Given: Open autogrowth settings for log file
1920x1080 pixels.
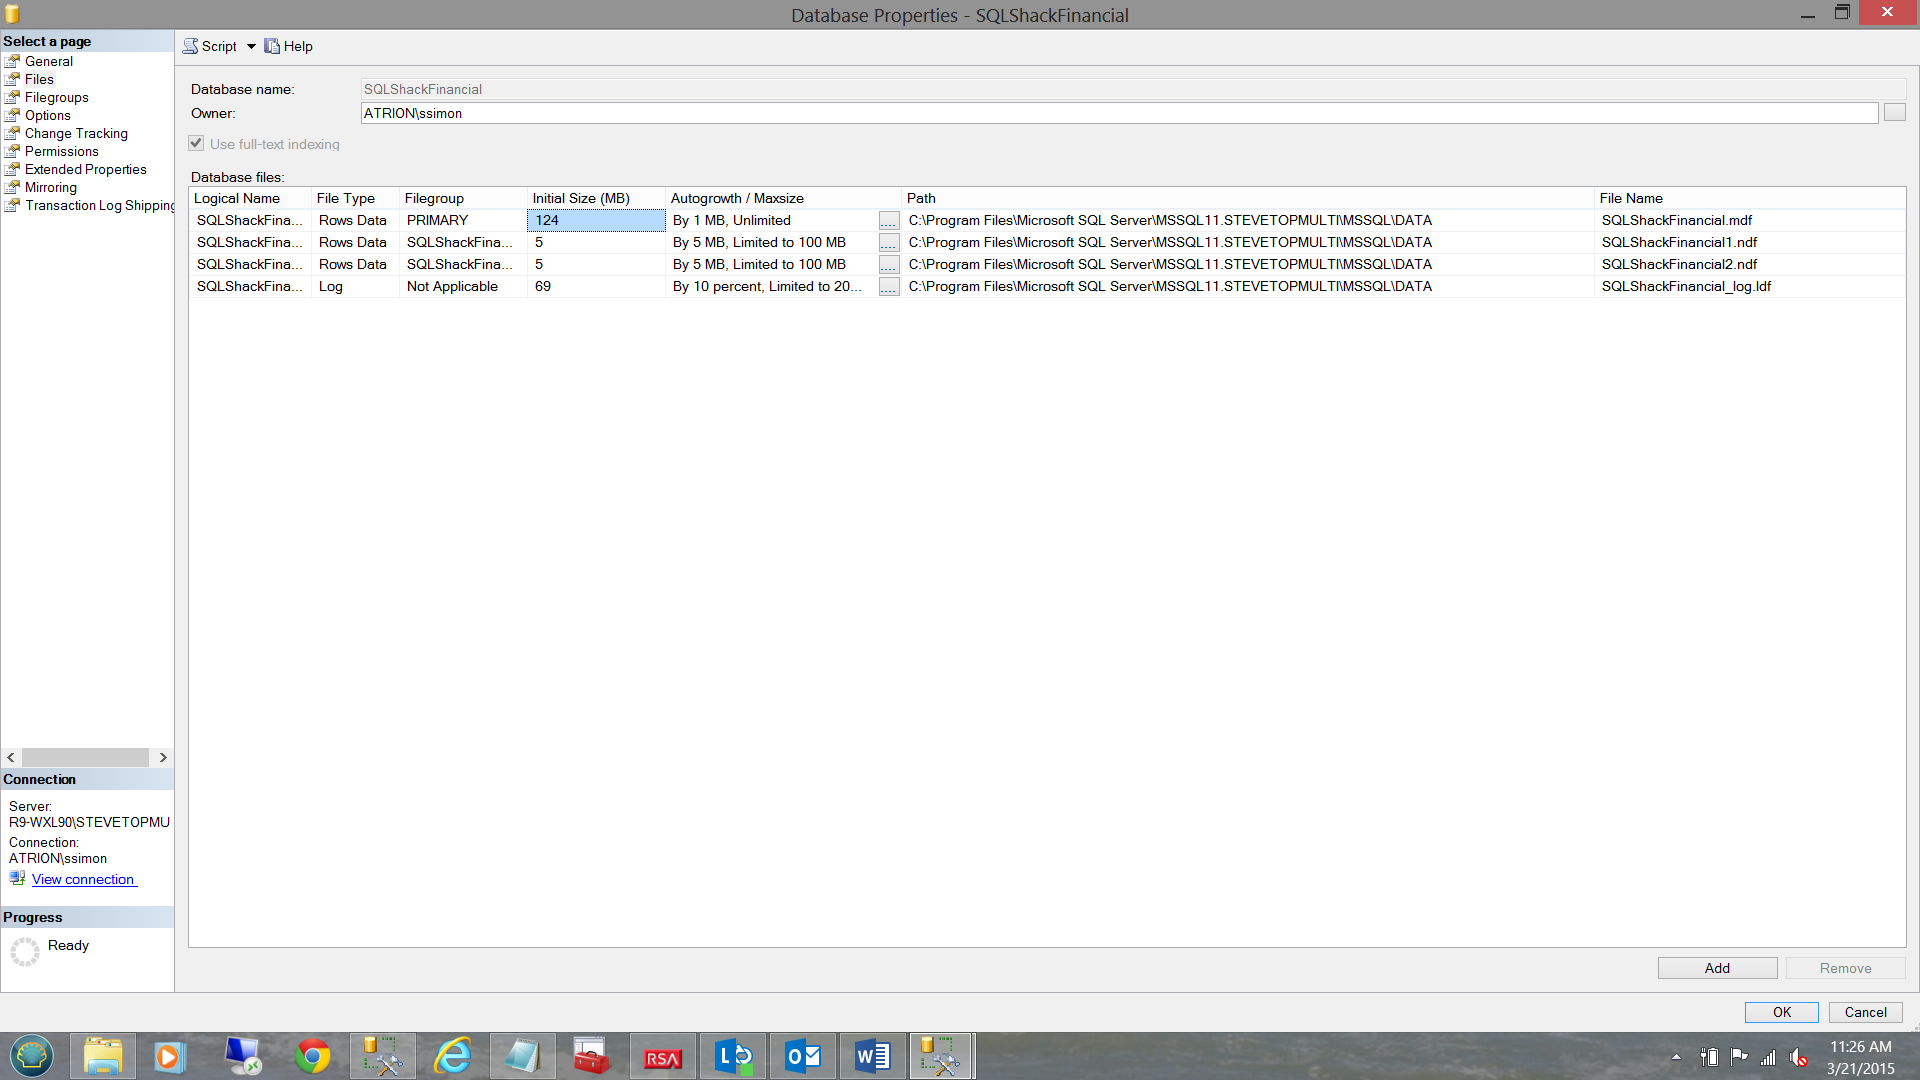Looking at the screenshot, I should tap(888, 287).
